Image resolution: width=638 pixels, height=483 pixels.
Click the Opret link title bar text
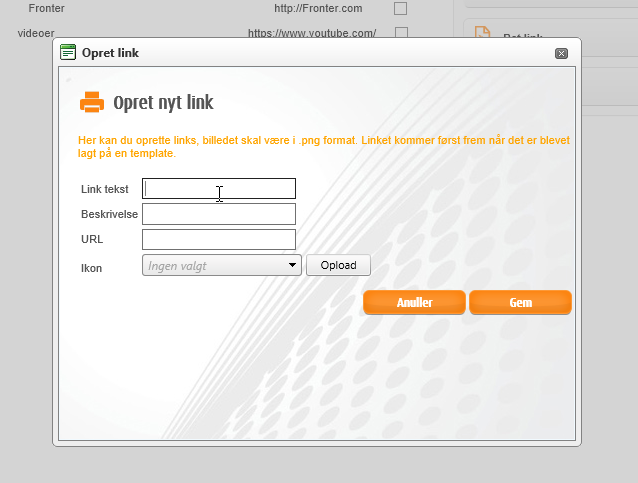110,52
